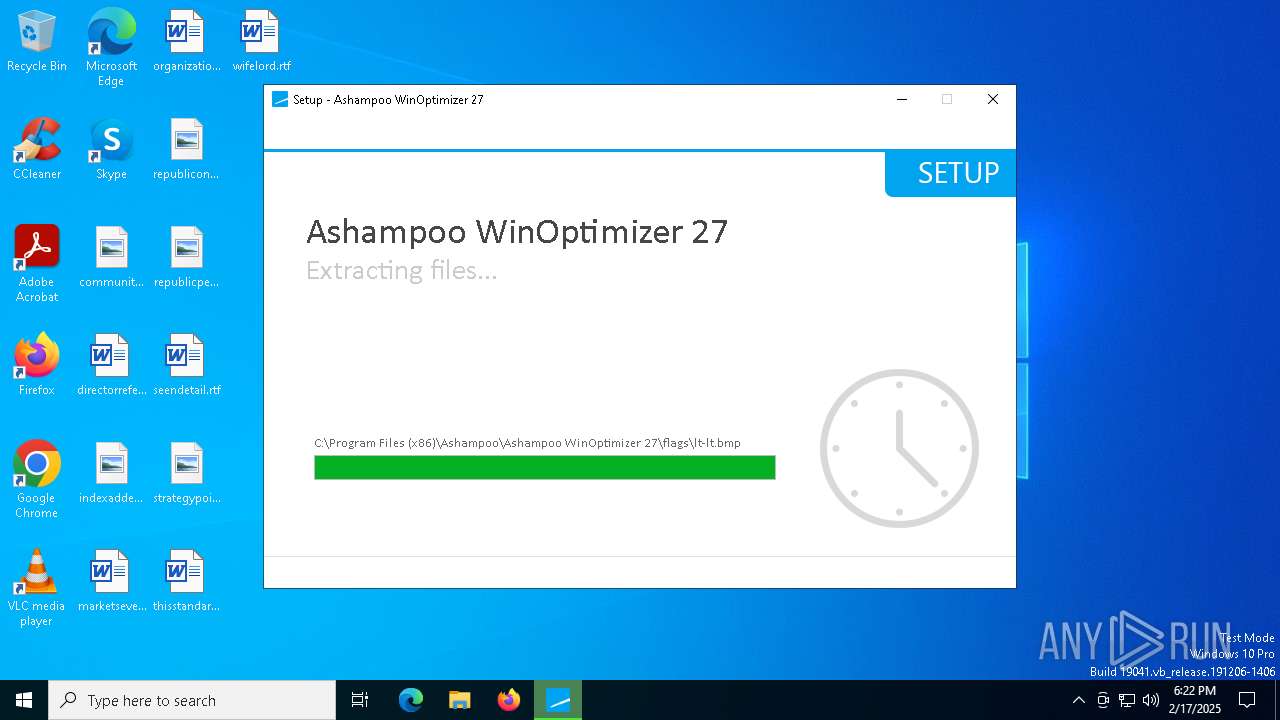Open the Skype desktop shortcut
1280x720 pixels.
(111, 149)
